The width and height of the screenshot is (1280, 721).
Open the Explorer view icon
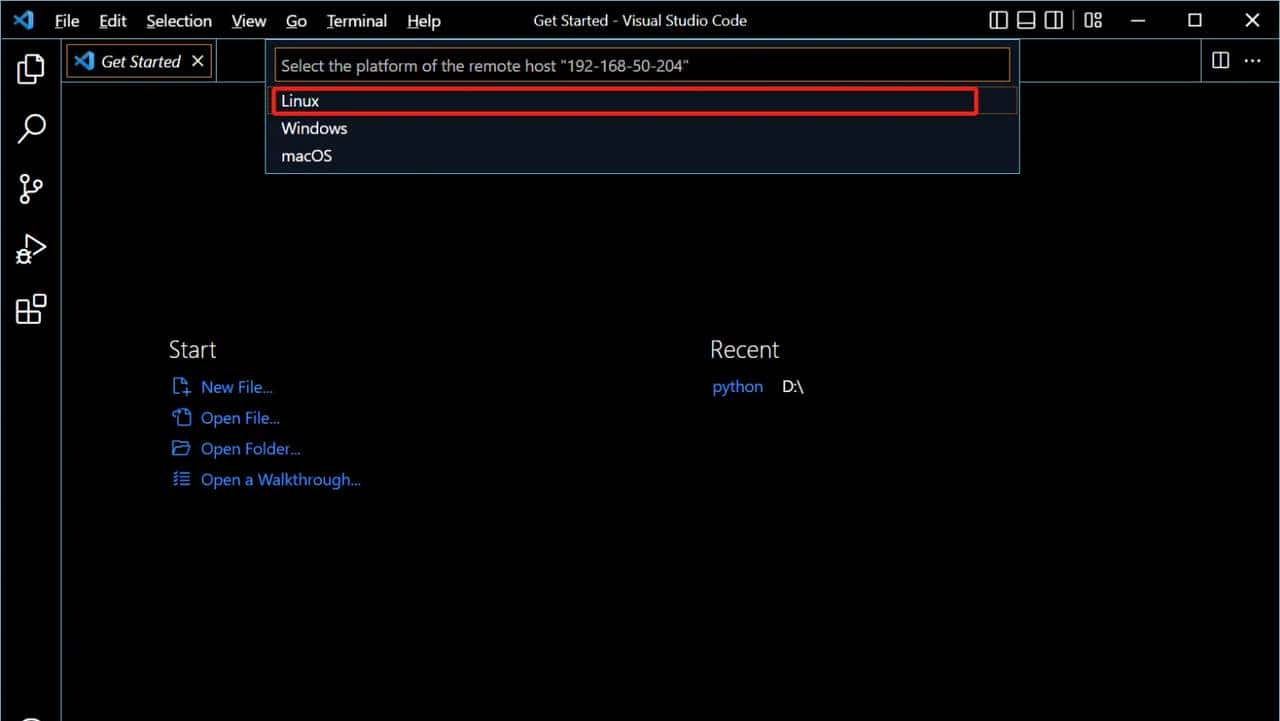[x=31, y=68]
